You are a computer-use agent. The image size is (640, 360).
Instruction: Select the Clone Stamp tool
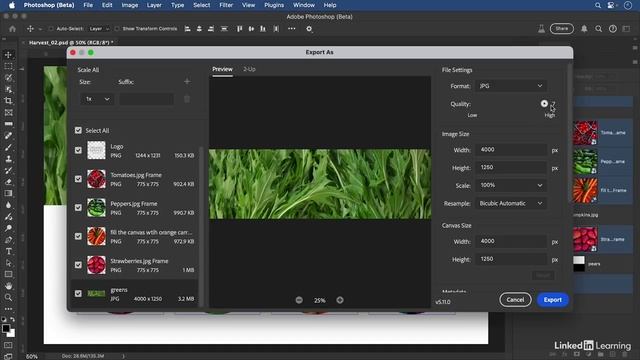[9, 159]
